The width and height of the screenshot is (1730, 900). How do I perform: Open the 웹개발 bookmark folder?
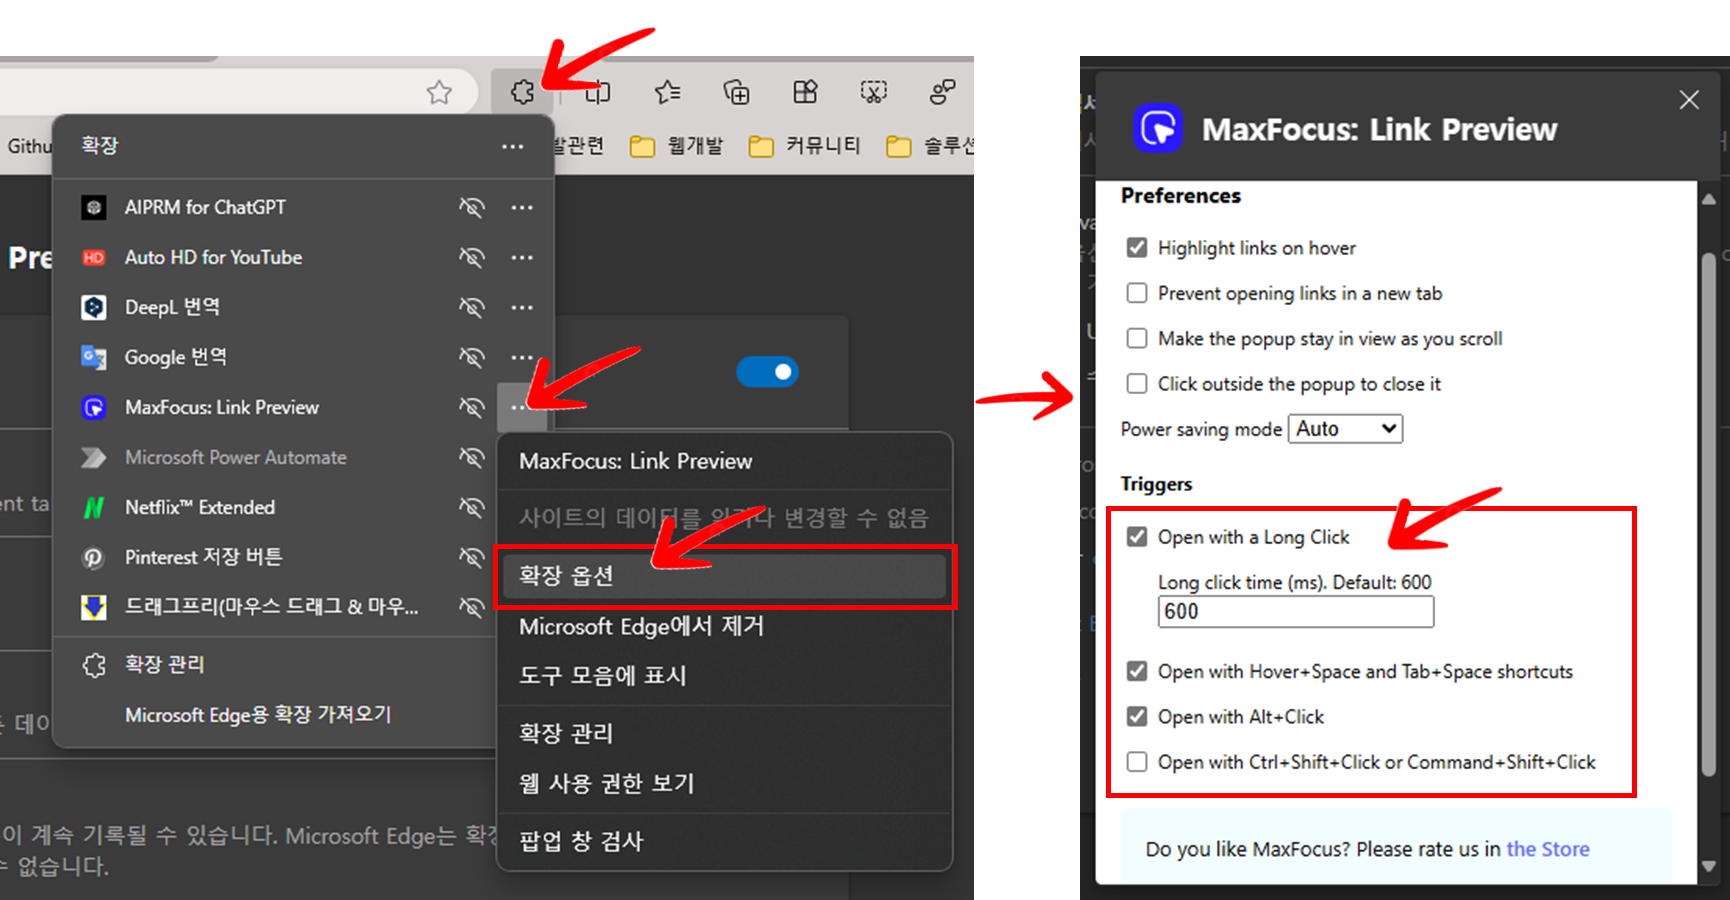pos(677,146)
